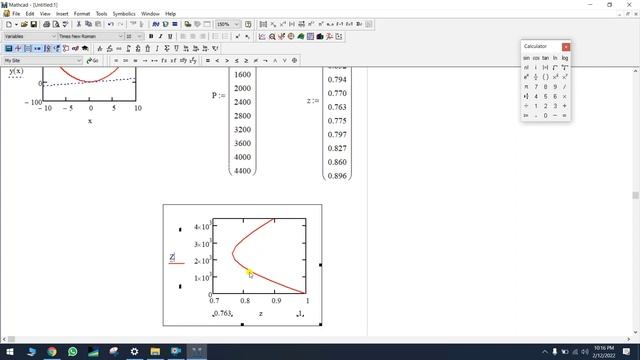Open the Insert menu

62,14
